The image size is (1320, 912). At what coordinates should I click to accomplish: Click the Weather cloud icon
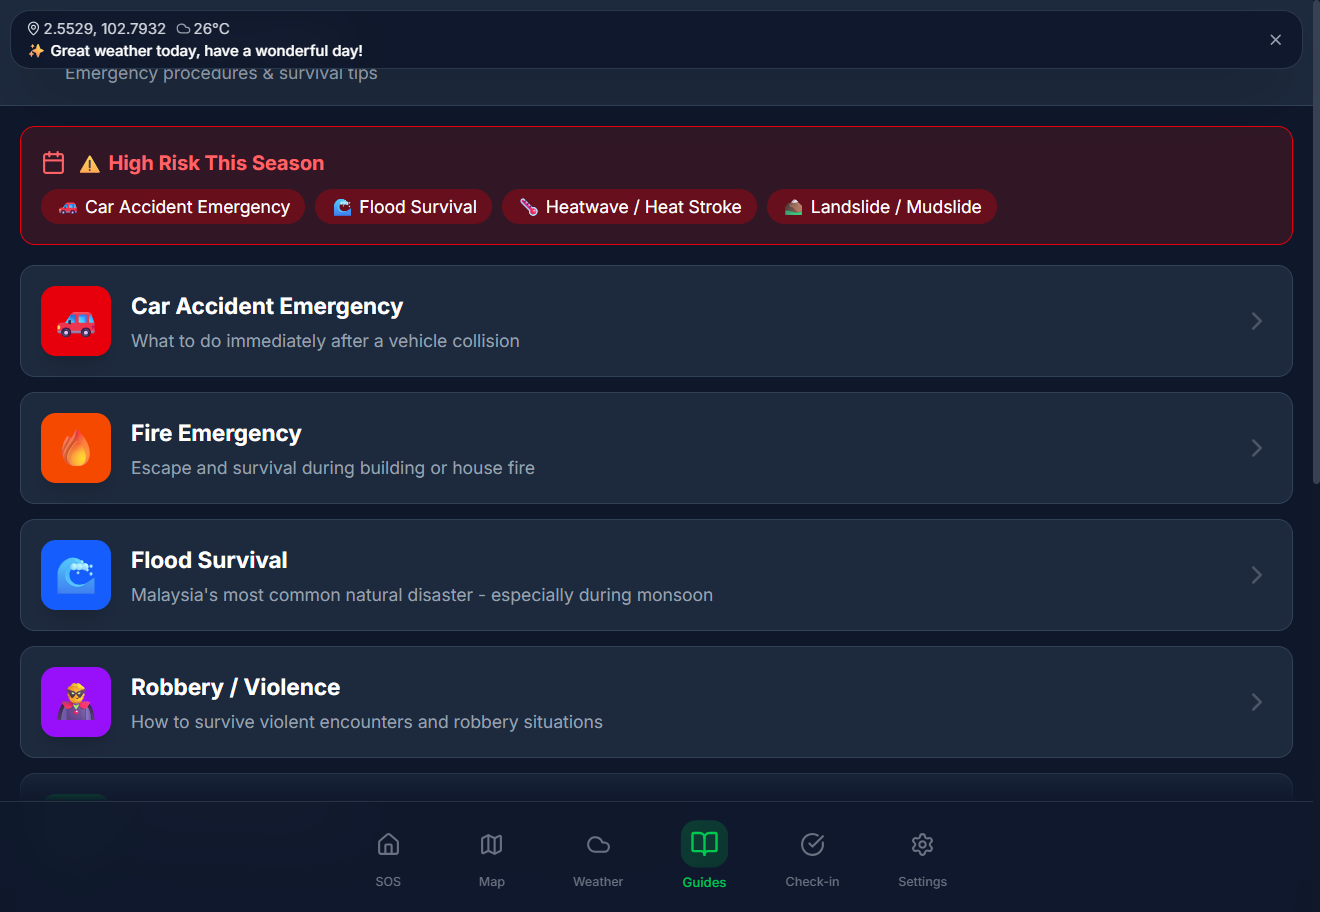click(597, 845)
